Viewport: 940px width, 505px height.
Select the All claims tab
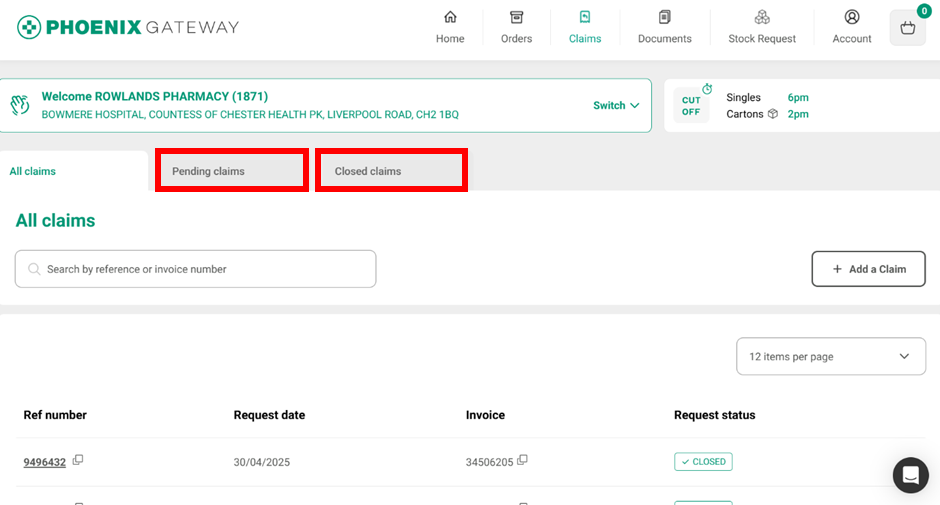point(73,171)
